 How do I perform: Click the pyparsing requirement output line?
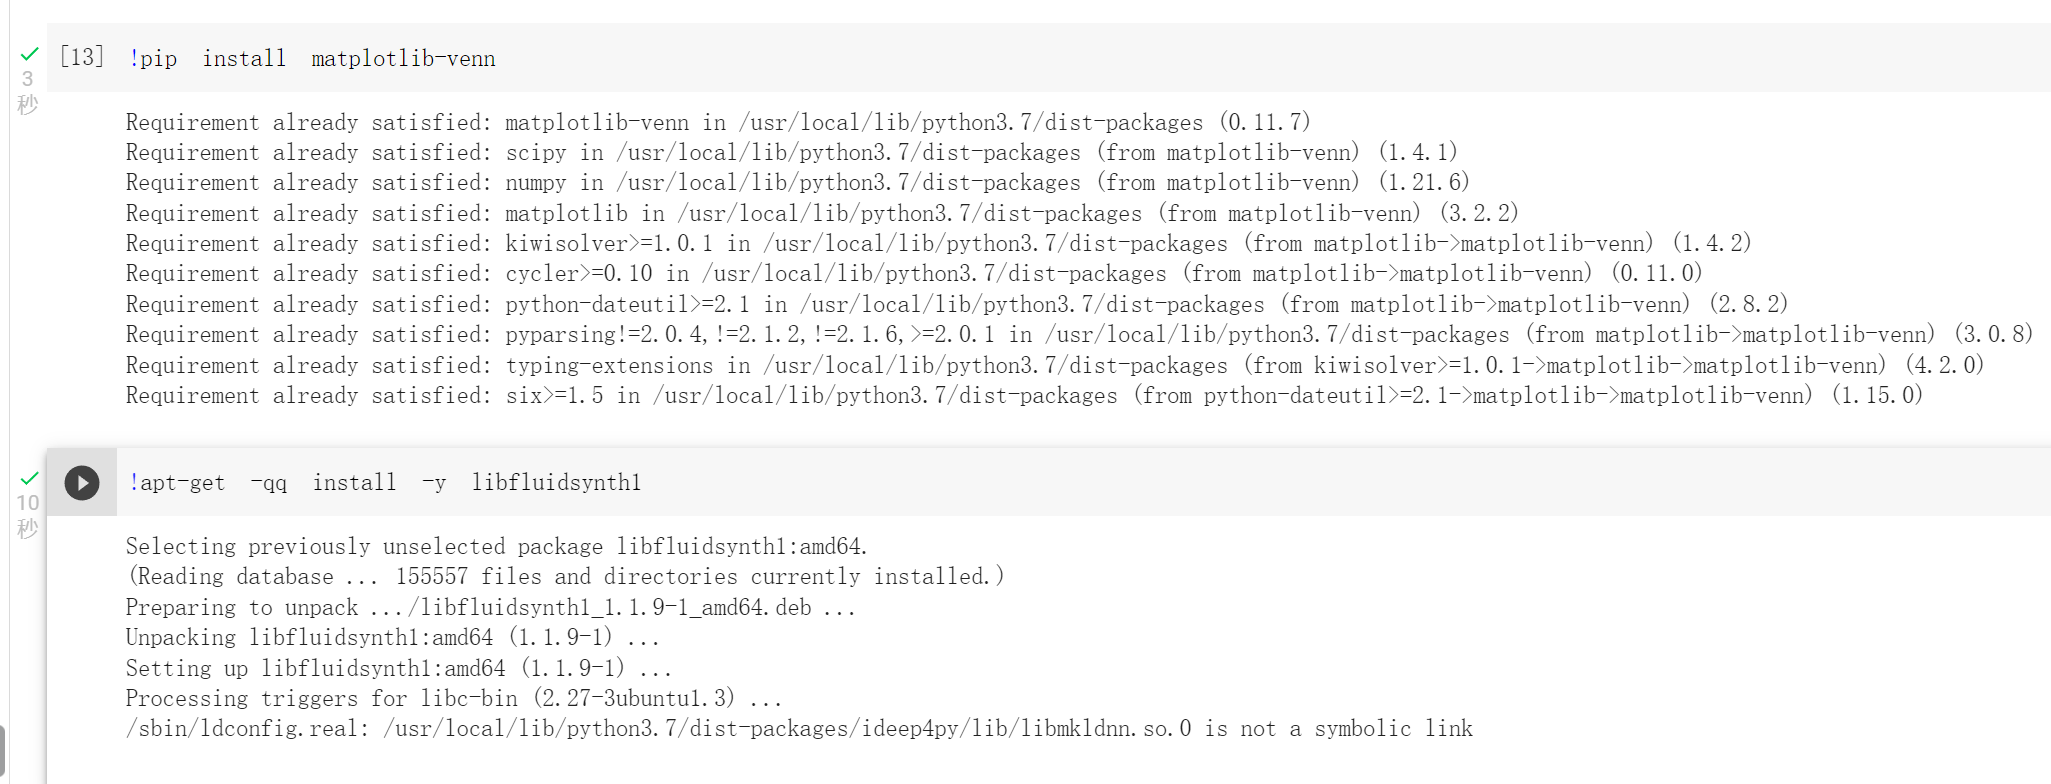[1078, 334]
